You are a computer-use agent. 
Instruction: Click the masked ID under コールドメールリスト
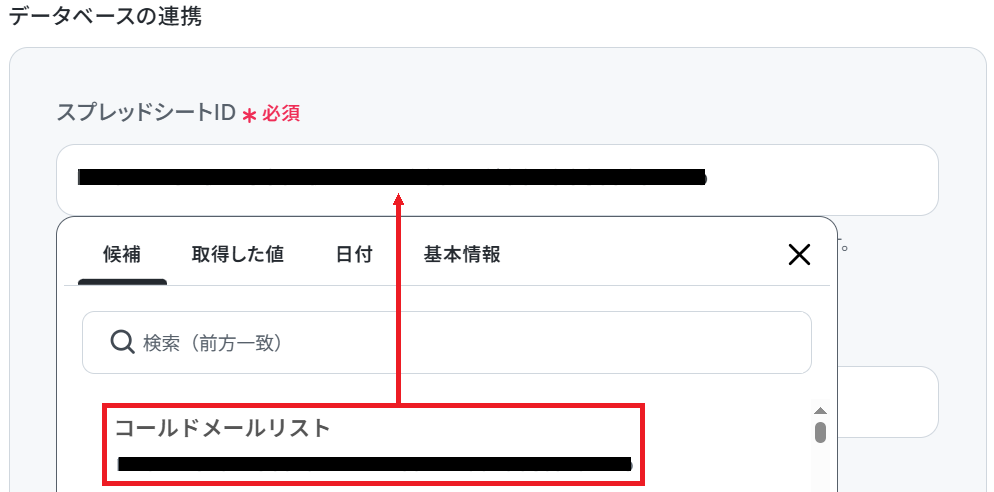pyautogui.click(x=375, y=464)
